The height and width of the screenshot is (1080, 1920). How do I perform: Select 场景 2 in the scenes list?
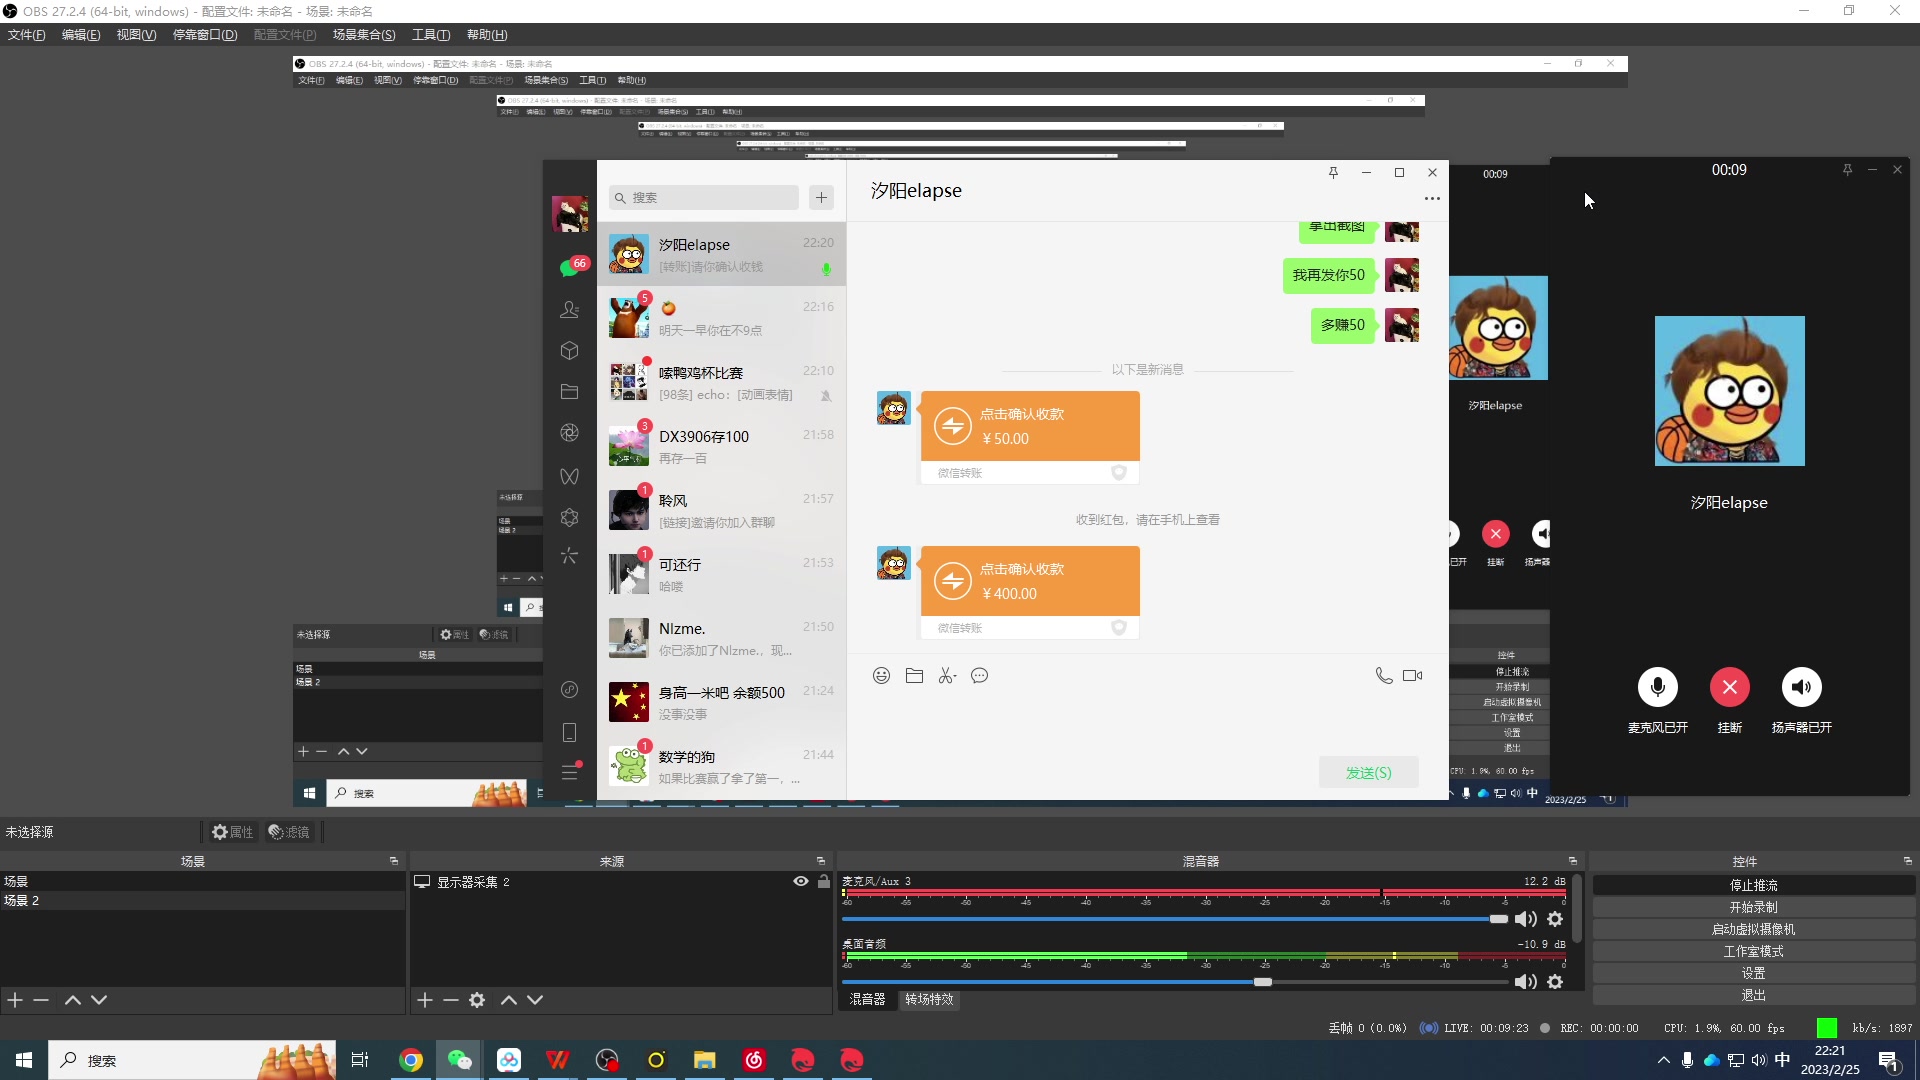(x=202, y=901)
